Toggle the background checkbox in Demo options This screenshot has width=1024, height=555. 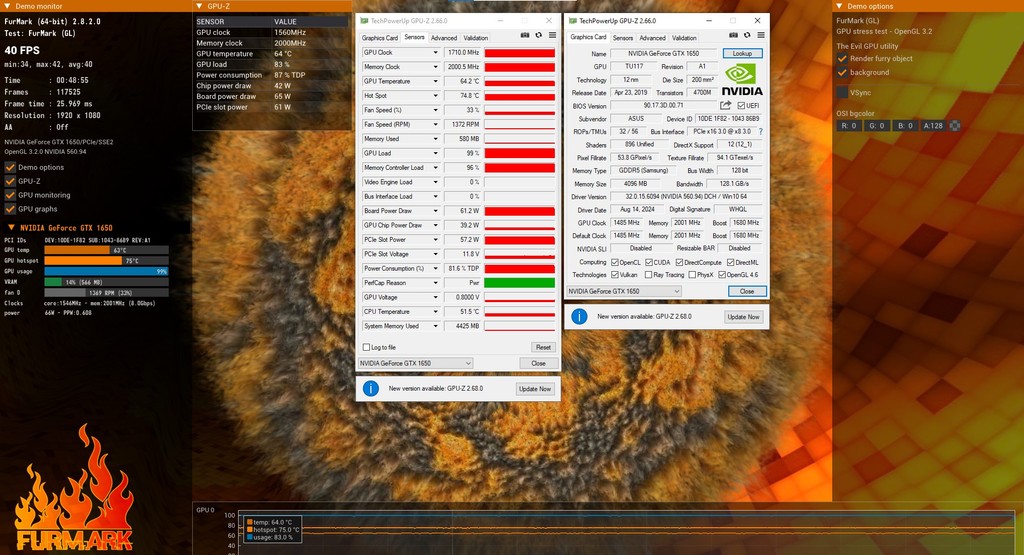tap(842, 72)
